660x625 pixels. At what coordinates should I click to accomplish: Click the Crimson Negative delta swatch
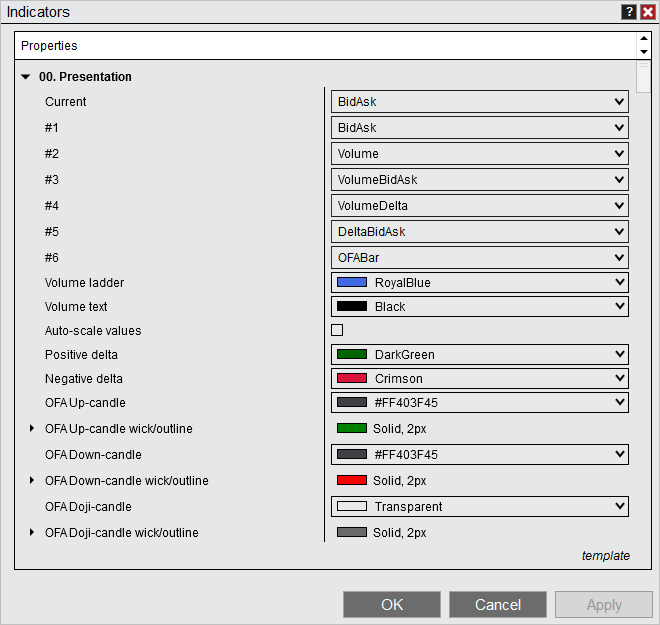[352, 379]
